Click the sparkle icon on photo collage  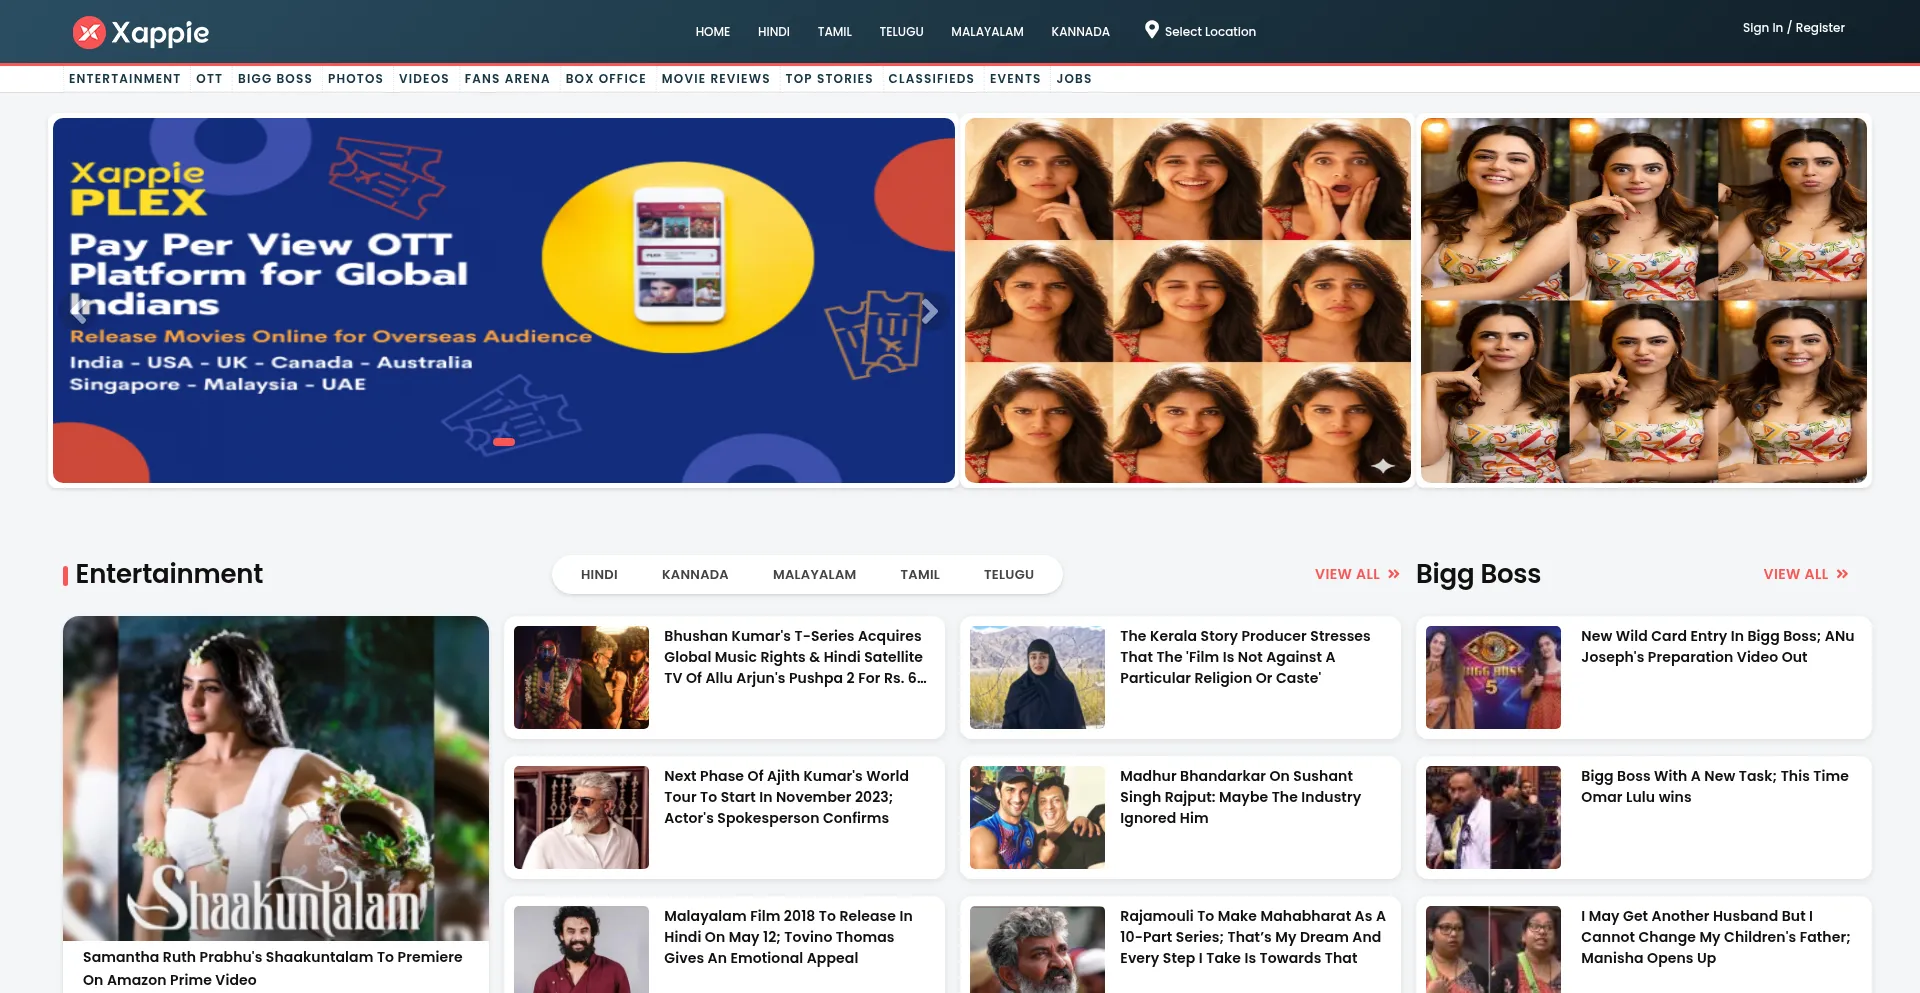(1382, 466)
